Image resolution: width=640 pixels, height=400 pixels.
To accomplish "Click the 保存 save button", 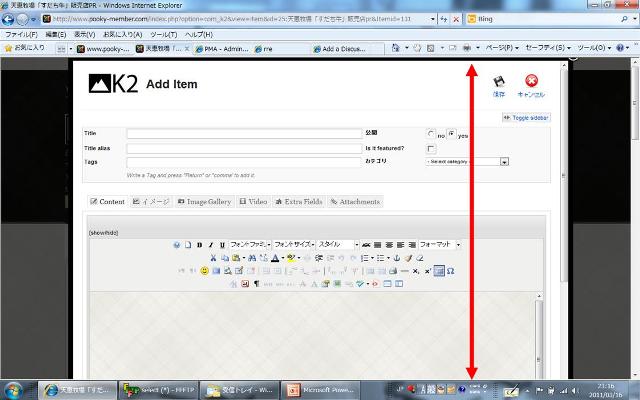I will click(x=498, y=86).
